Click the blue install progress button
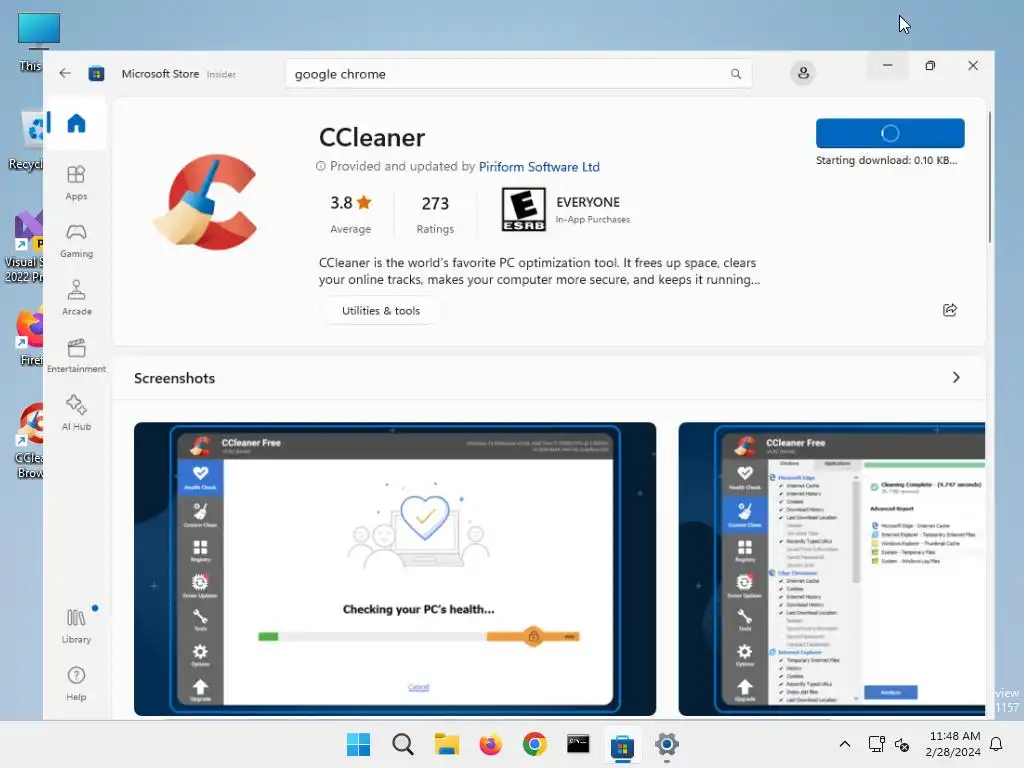 tap(889, 133)
